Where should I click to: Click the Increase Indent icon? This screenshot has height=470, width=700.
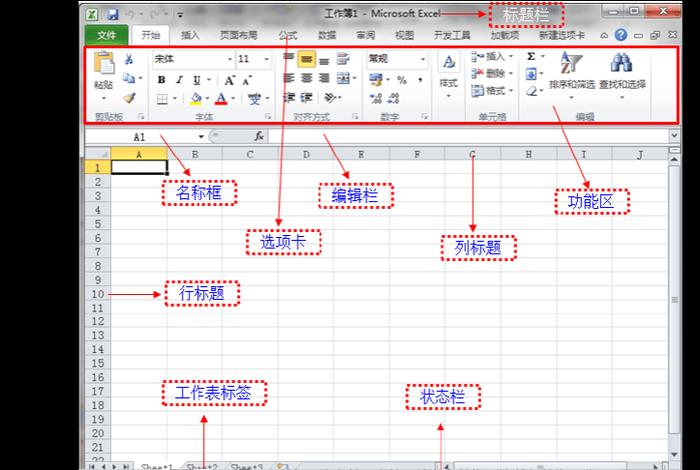[306, 98]
